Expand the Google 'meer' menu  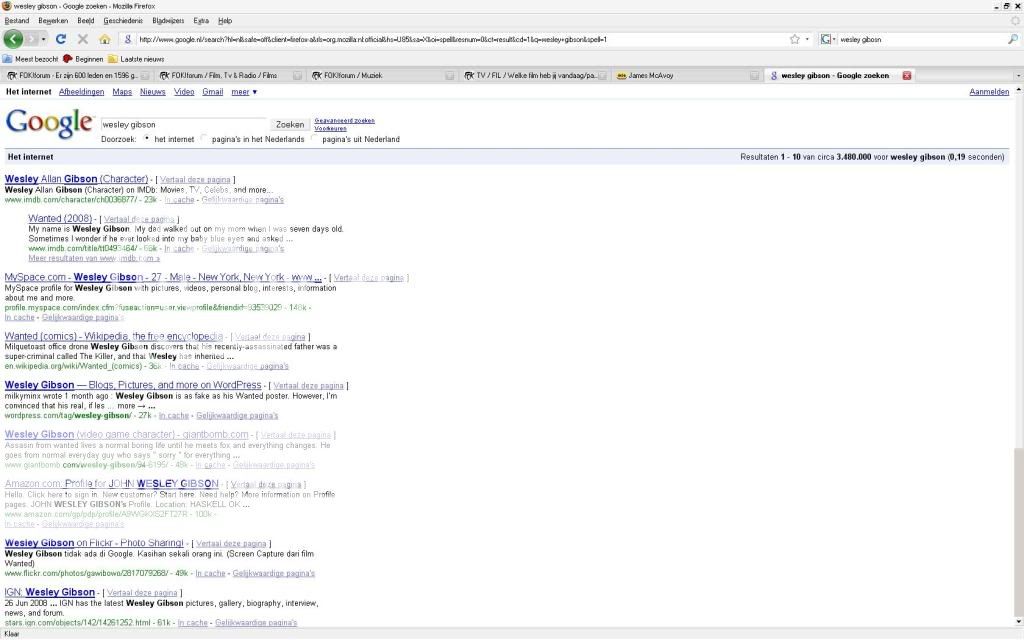tap(244, 92)
